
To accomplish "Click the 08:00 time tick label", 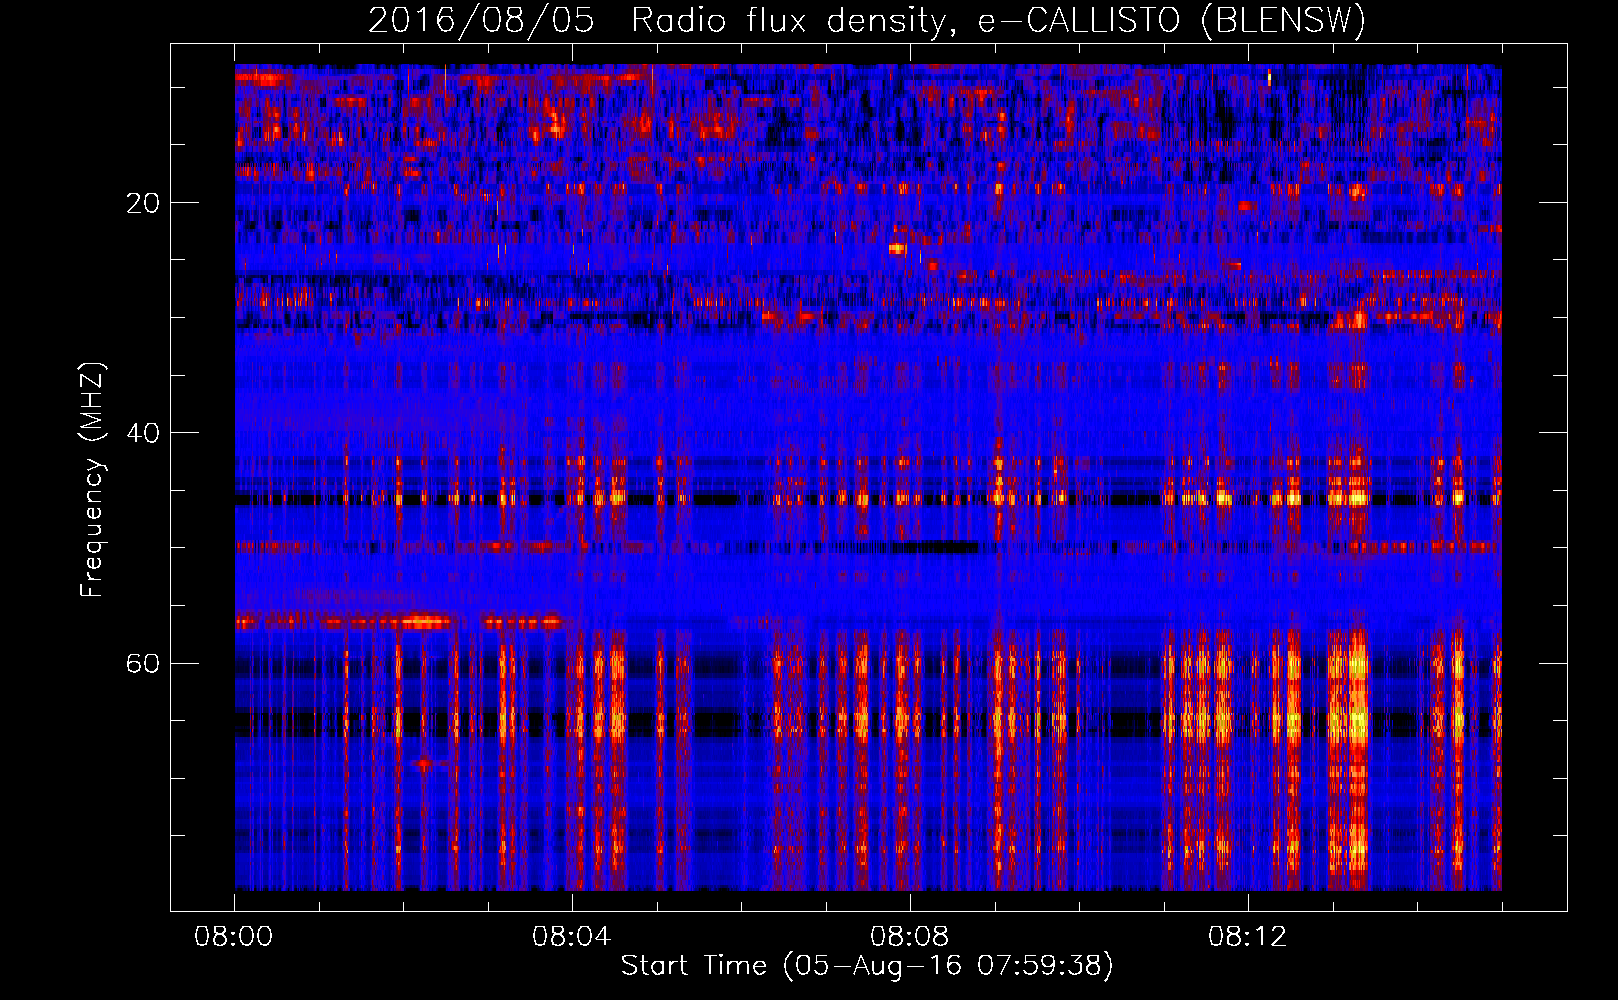I will (234, 937).
